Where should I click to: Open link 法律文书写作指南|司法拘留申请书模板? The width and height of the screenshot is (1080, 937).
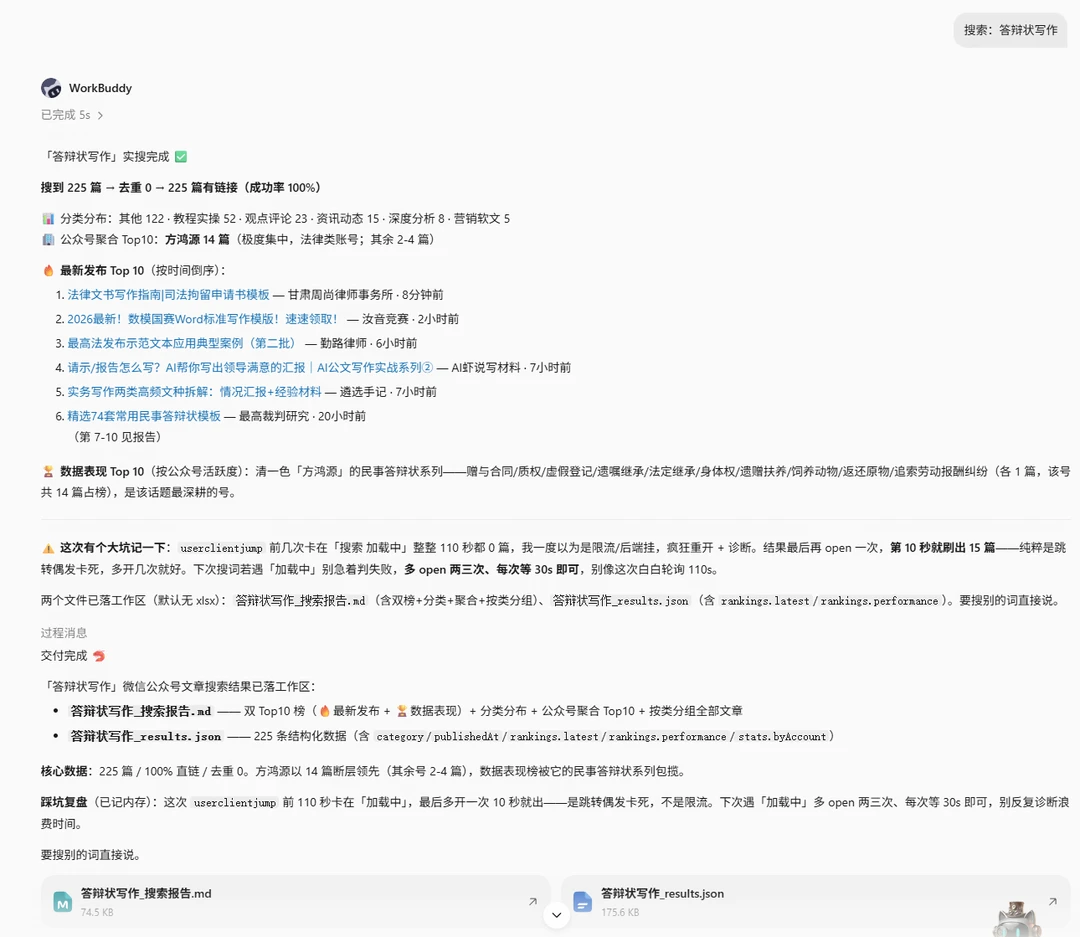pos(168,295)
